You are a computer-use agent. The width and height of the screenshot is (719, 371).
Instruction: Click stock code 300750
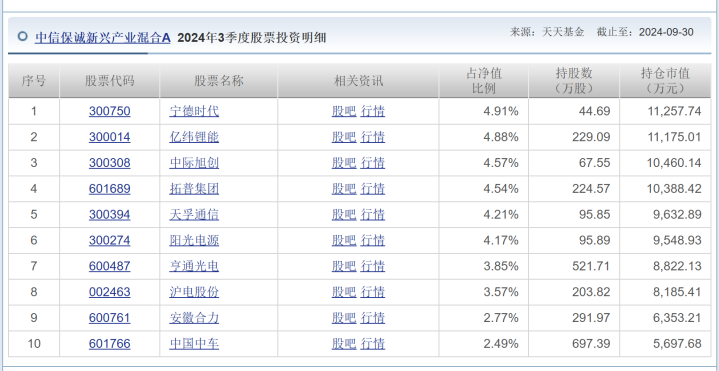[110, 111]
